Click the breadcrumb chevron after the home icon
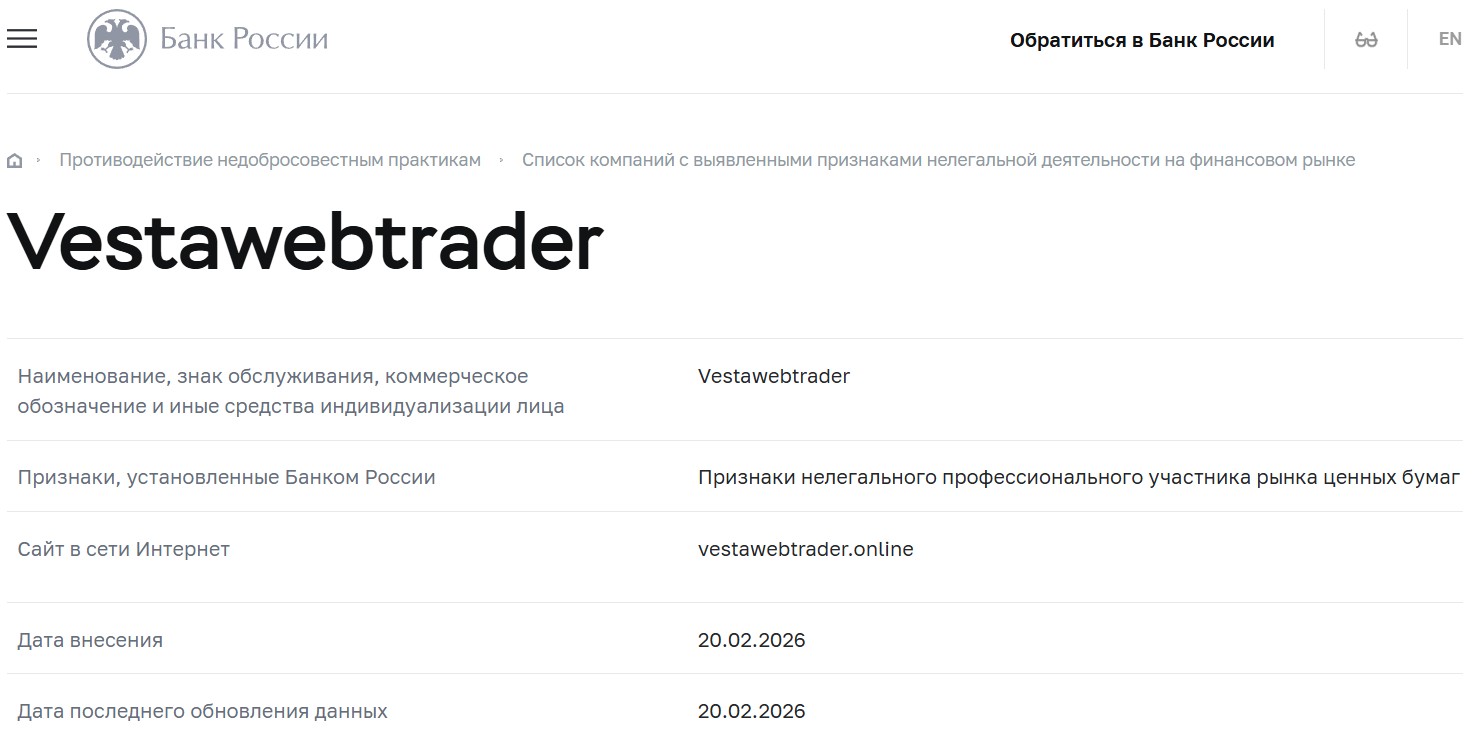Image resolution: width=1463 pixels, height=743 pixels. click(38, 159)
